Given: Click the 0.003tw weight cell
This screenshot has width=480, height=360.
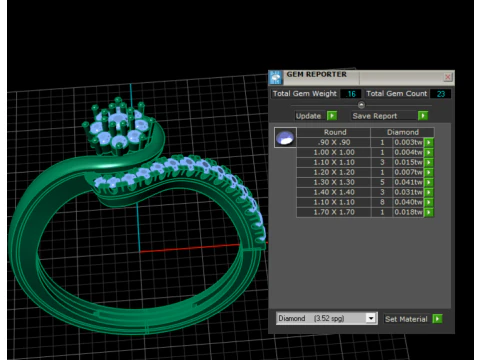Looking at the screenshot, I should [x=408, y=142].
